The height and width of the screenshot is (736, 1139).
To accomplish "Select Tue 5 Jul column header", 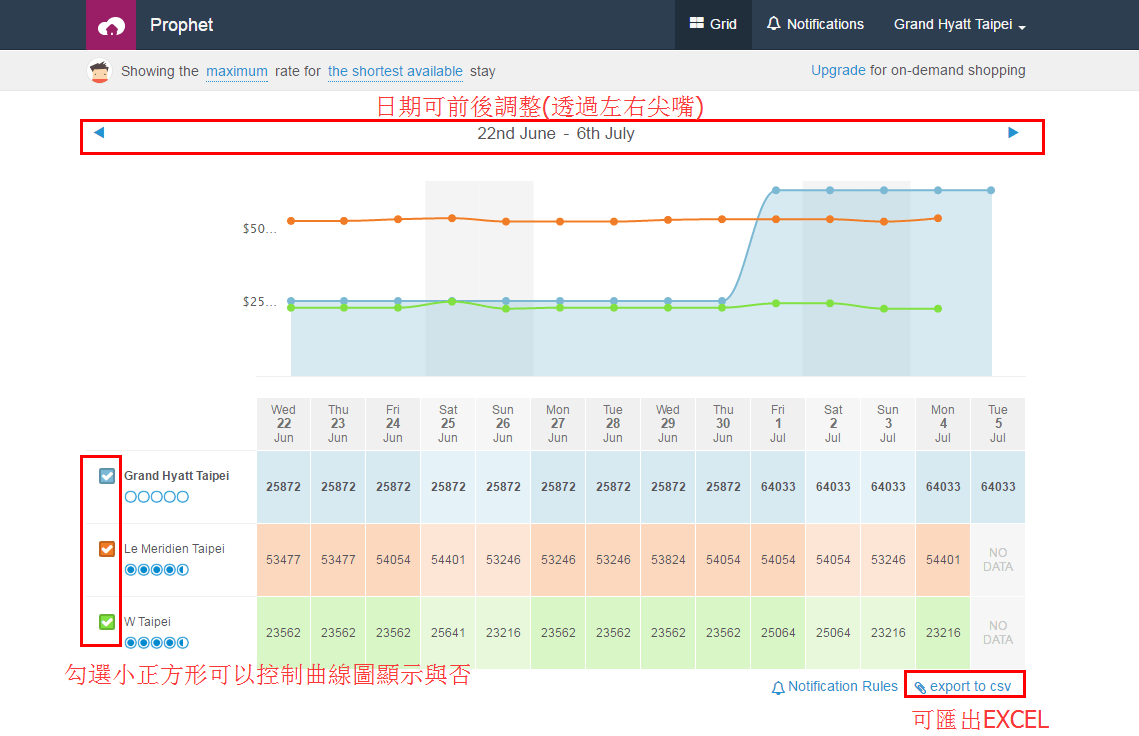I will [x=998, y=424].
